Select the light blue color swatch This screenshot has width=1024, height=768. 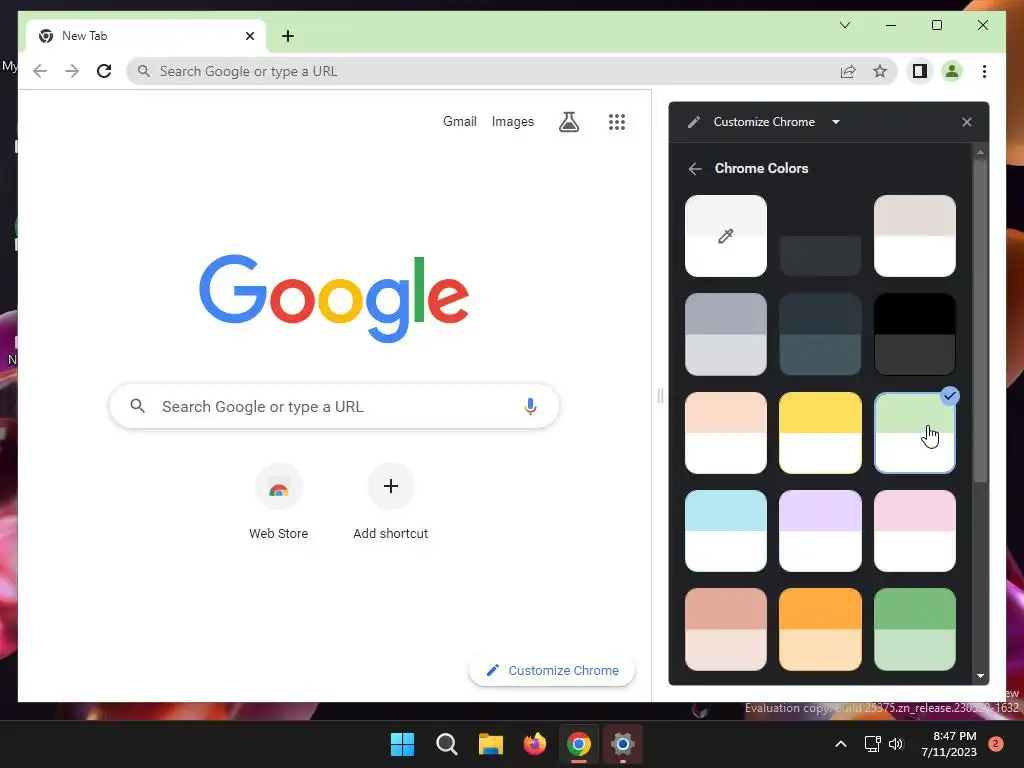(x=726, y=531)
